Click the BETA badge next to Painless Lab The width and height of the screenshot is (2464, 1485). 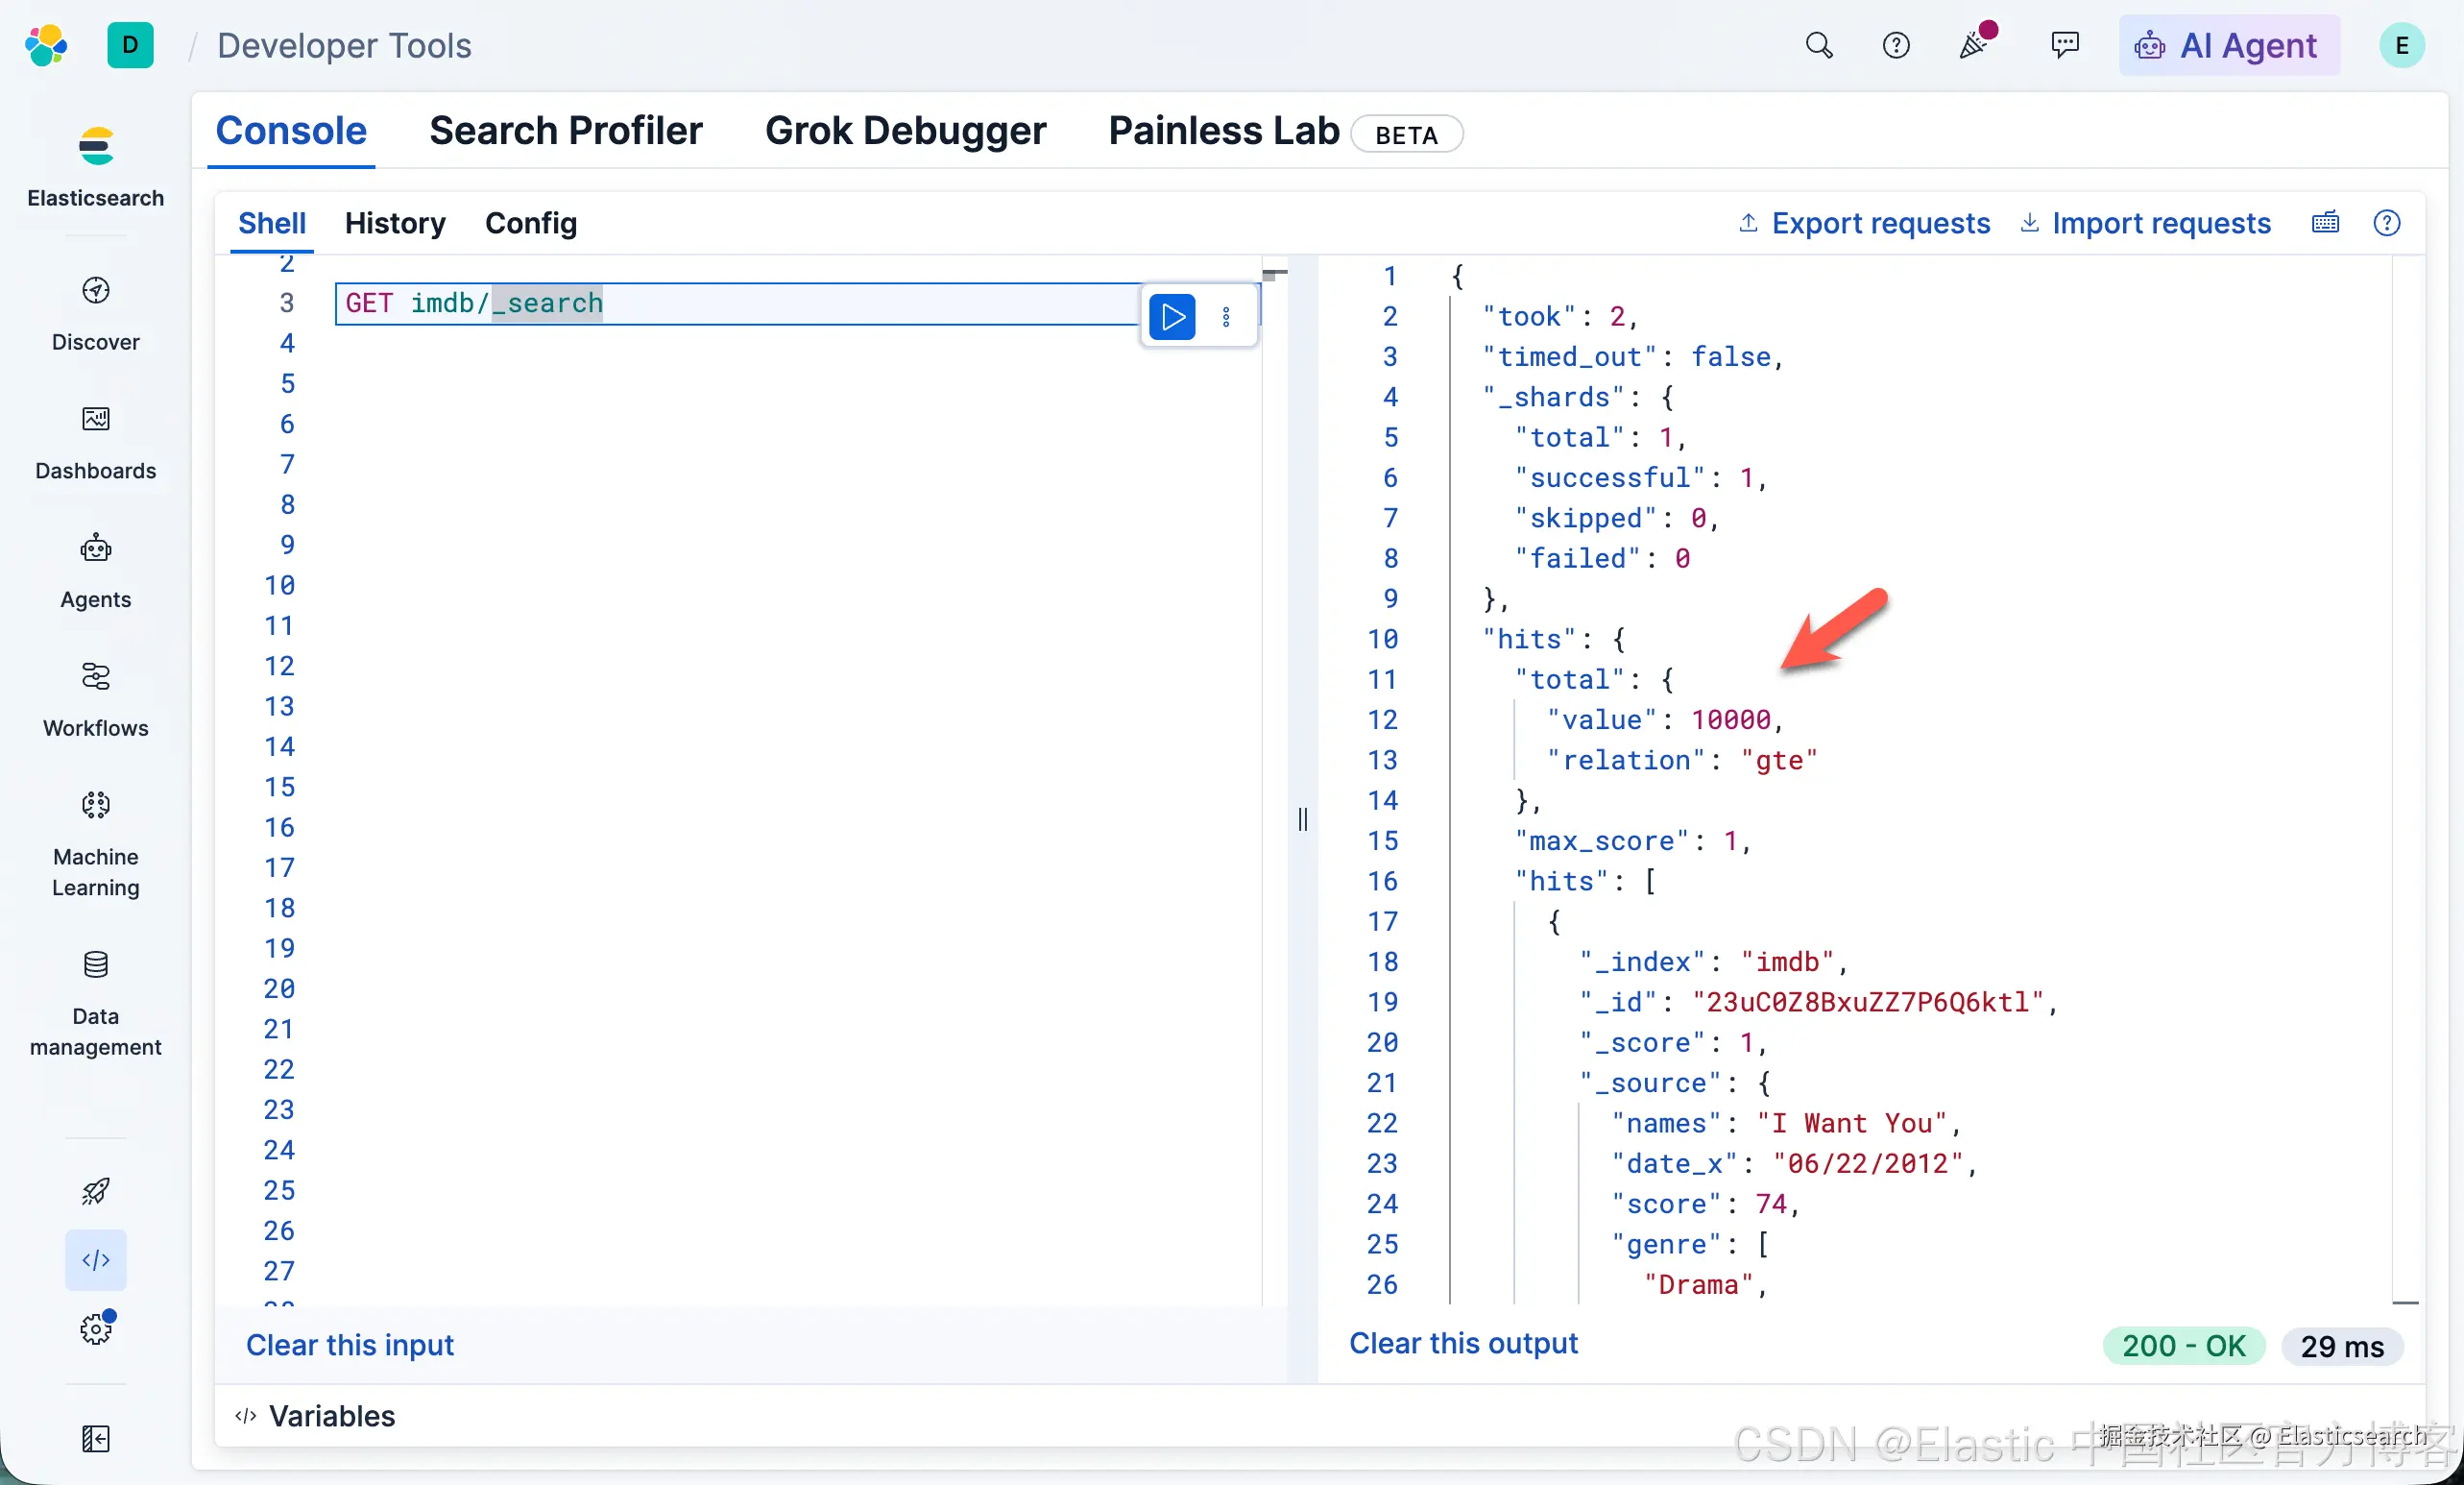1406,135
